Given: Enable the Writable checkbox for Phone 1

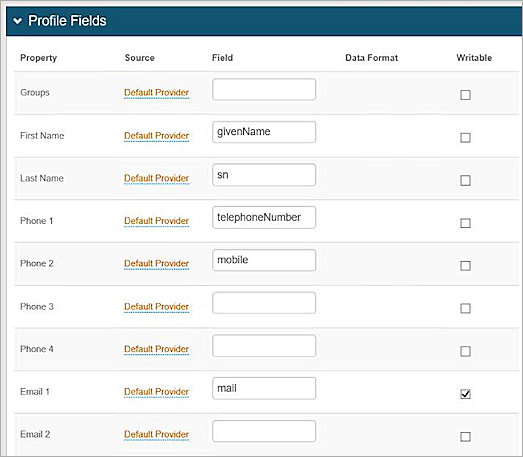Looking at the screenshot, I should [465, 223].
